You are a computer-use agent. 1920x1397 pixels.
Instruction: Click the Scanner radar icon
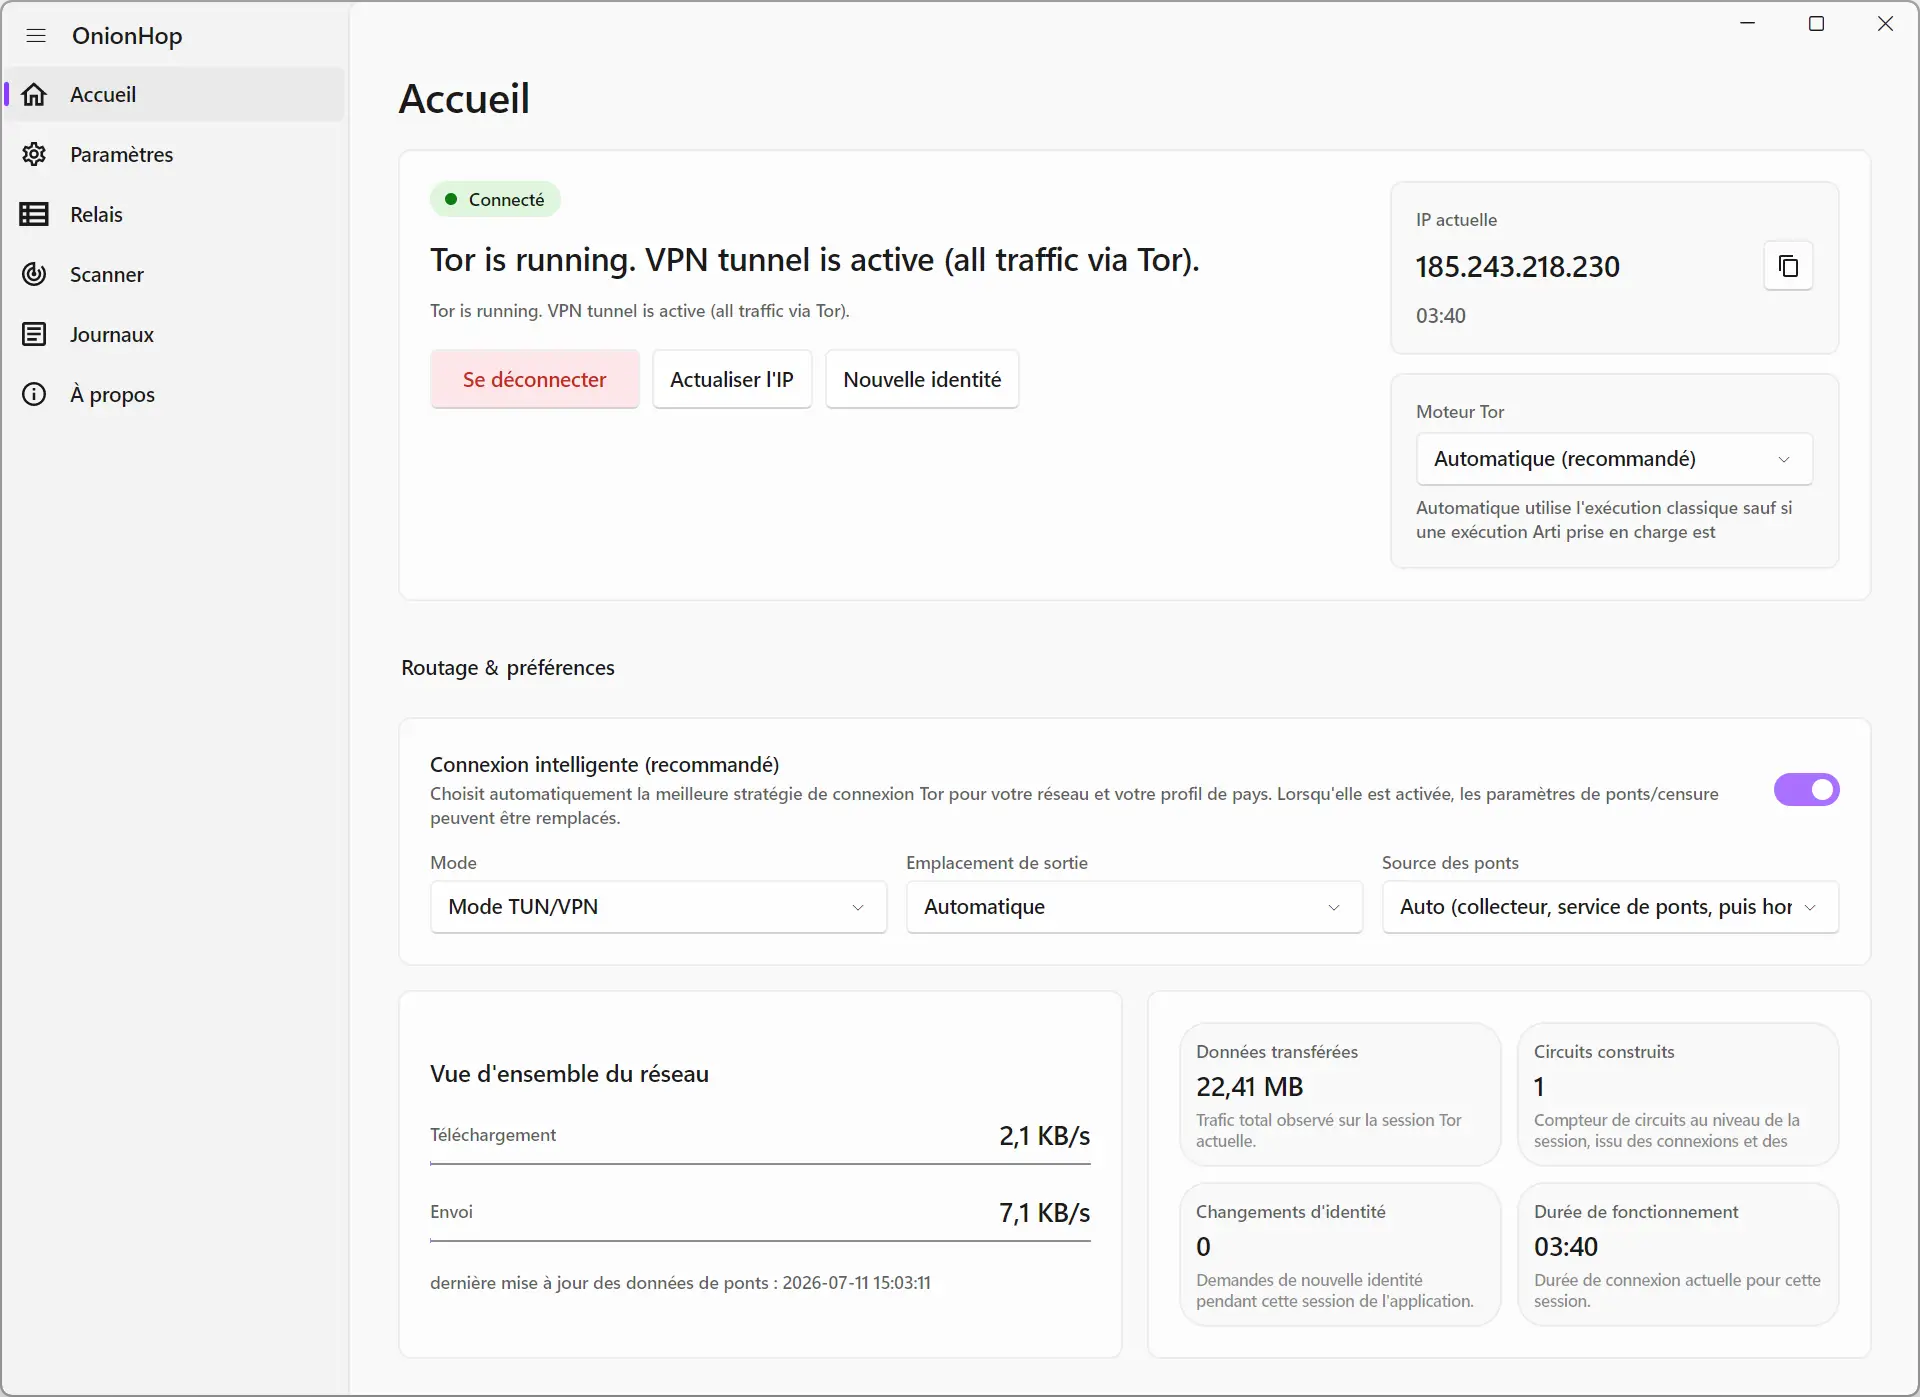pyautogui.click(x=34, y=274)
